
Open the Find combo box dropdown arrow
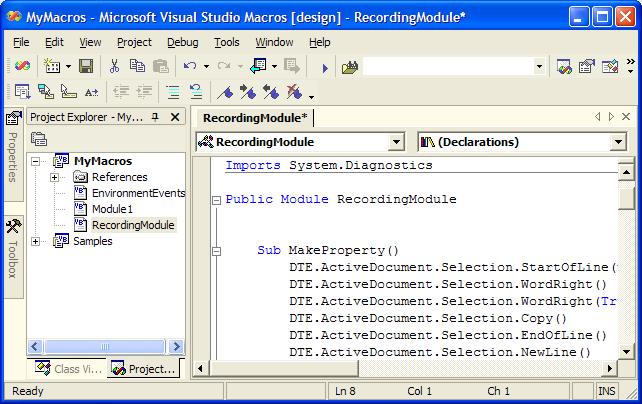coord(539,66)
